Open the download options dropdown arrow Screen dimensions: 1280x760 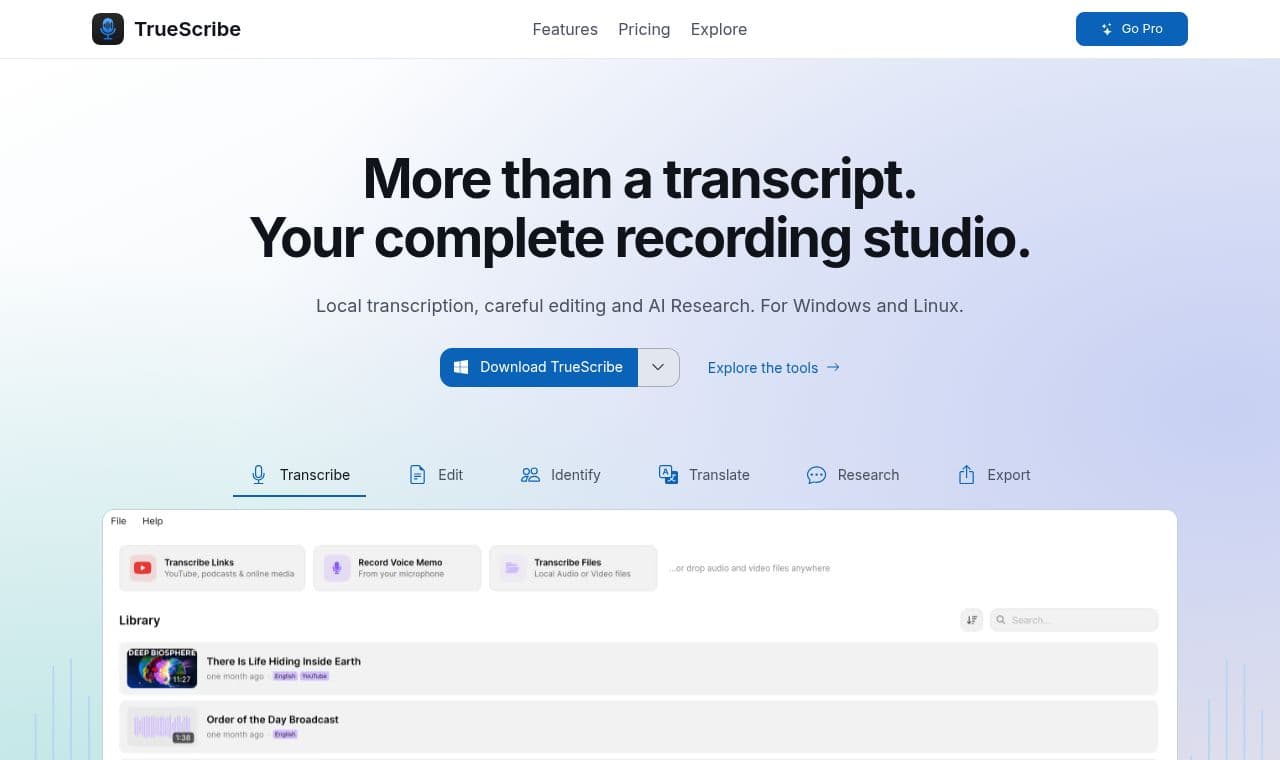click(658, 367)
